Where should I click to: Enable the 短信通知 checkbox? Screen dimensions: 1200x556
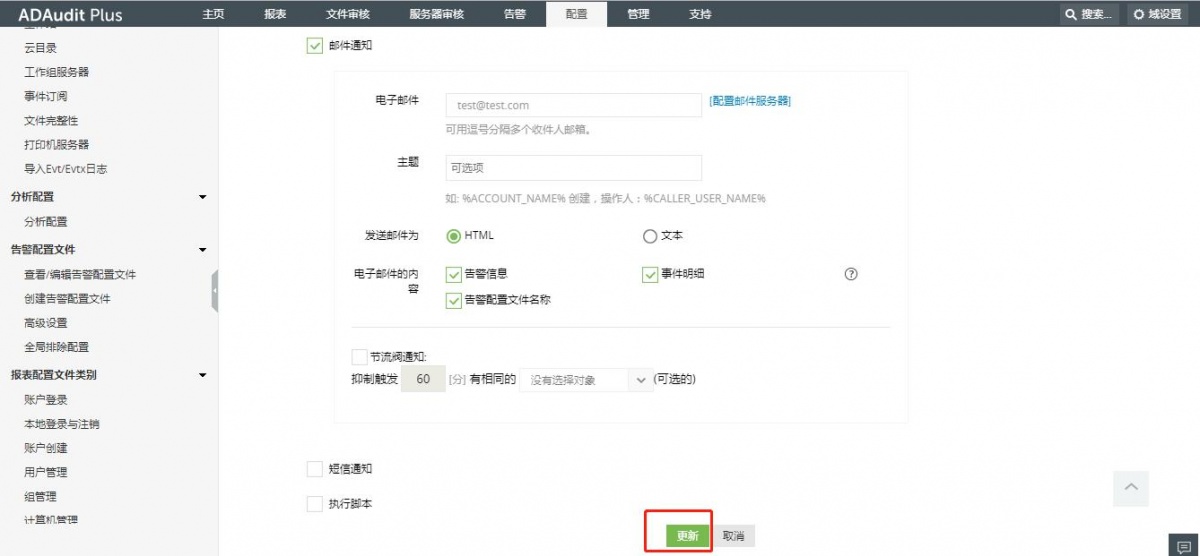click(x=315, y=469)
